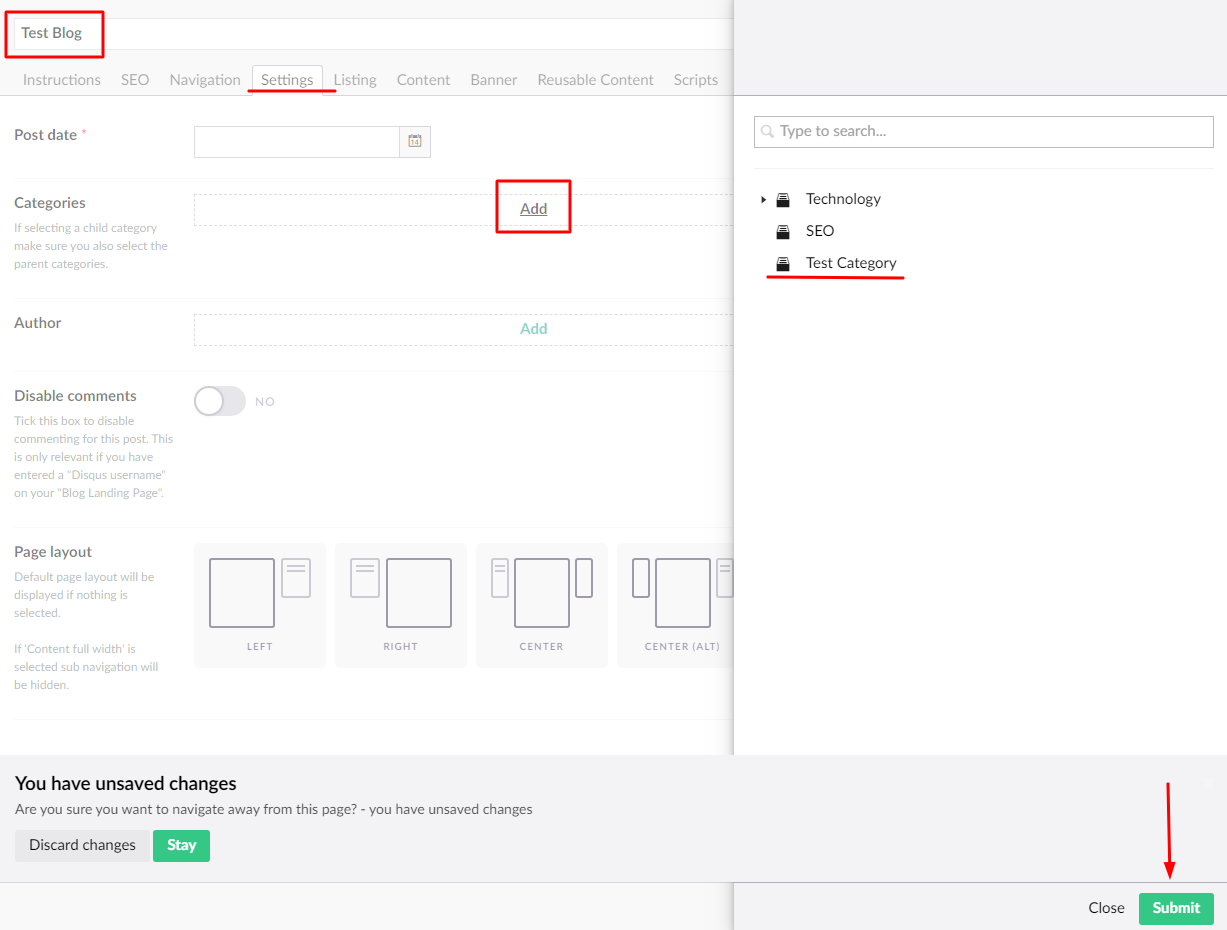This screenshot has height=930, width=1227.
Task: Click the search magnifier icon
Action: 768,131
